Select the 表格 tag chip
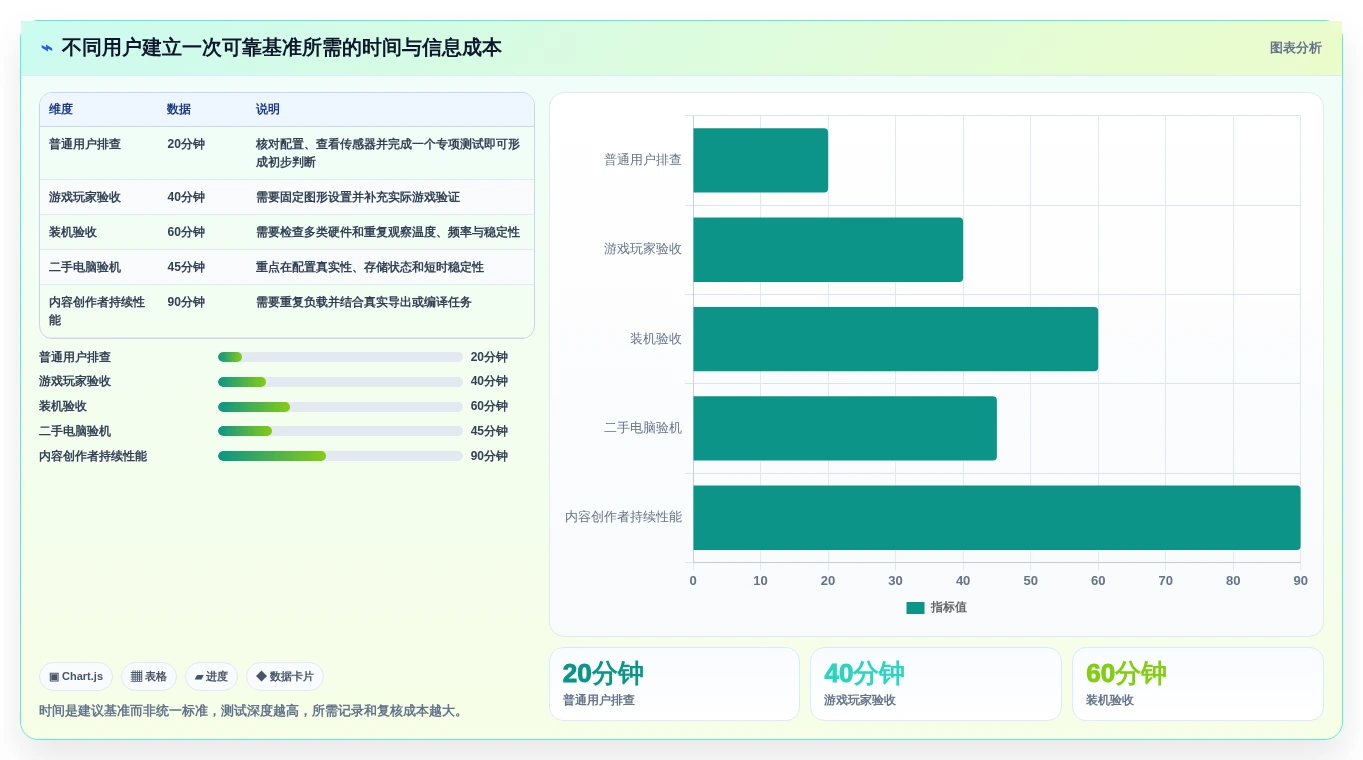The width and height of the screenshot is (1363, 760). click(x=149, y=677)
